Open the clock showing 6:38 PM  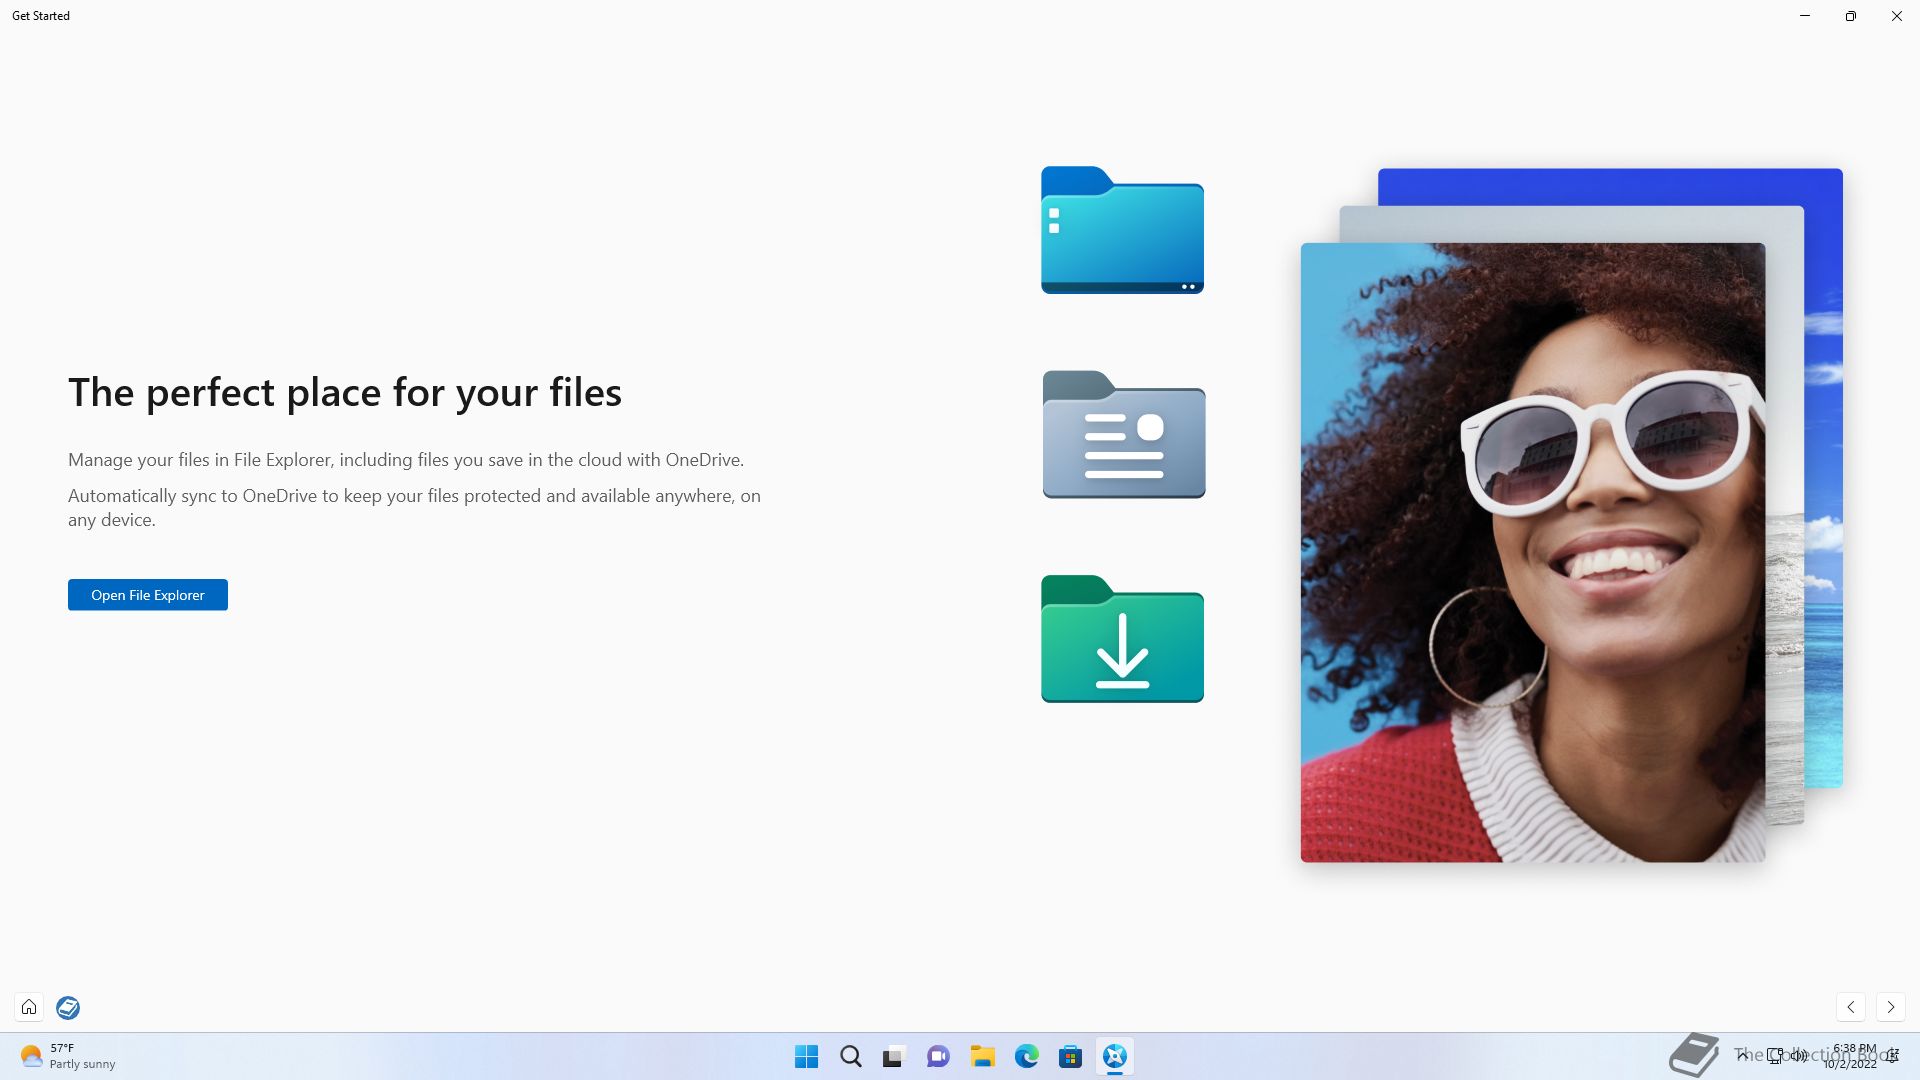pyautogui.click(x=1853, y=1056)
